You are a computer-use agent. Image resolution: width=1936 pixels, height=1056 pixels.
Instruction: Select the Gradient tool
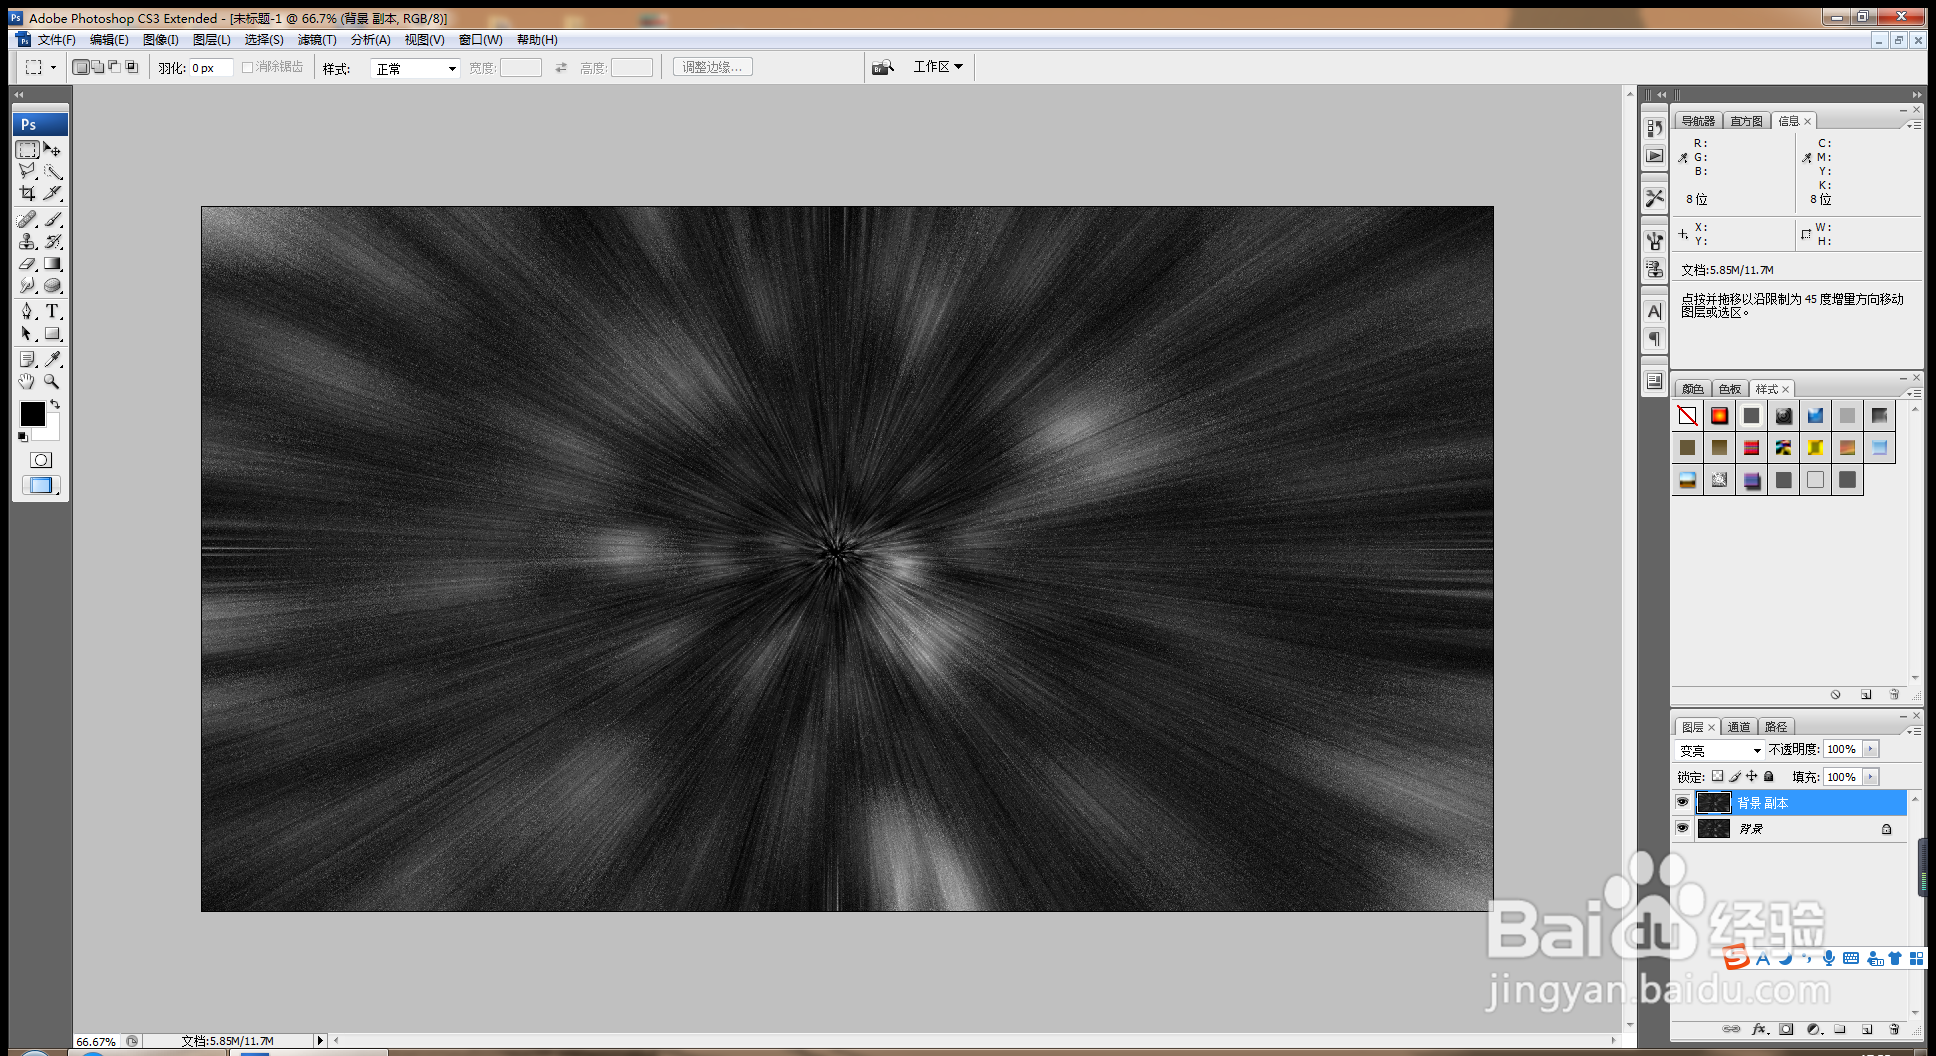click(x=53, y=263)
